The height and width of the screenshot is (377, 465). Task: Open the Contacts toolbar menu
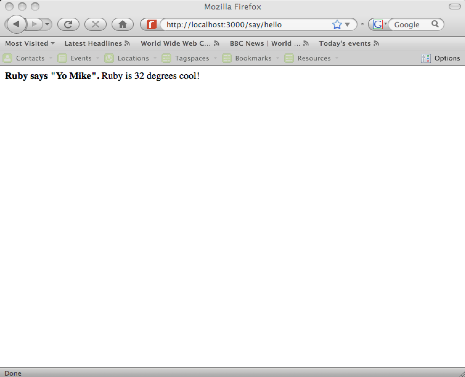tap(30, 58)
